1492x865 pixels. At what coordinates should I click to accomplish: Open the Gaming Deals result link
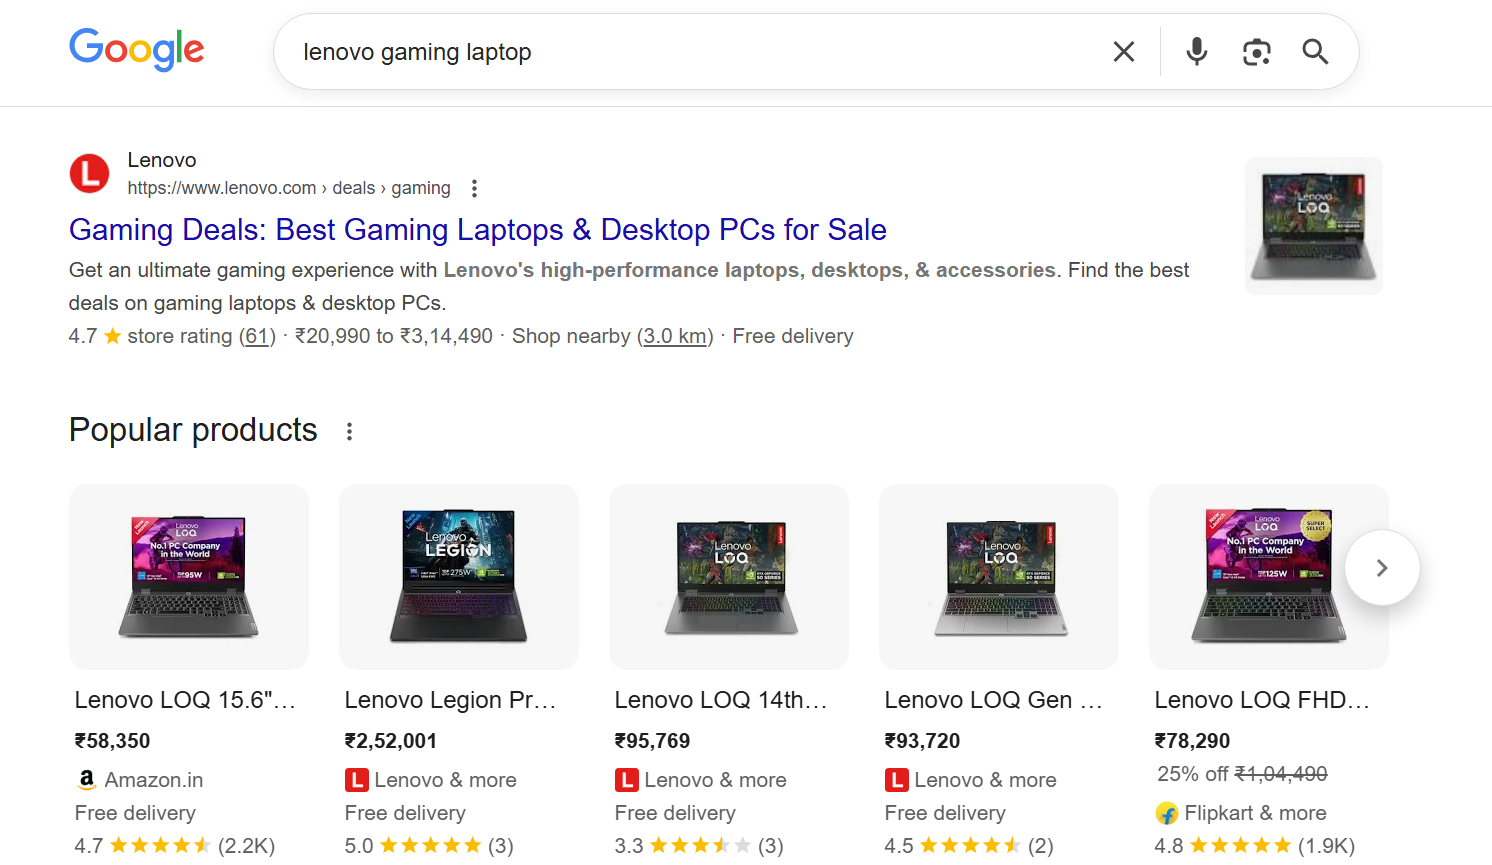477,229
